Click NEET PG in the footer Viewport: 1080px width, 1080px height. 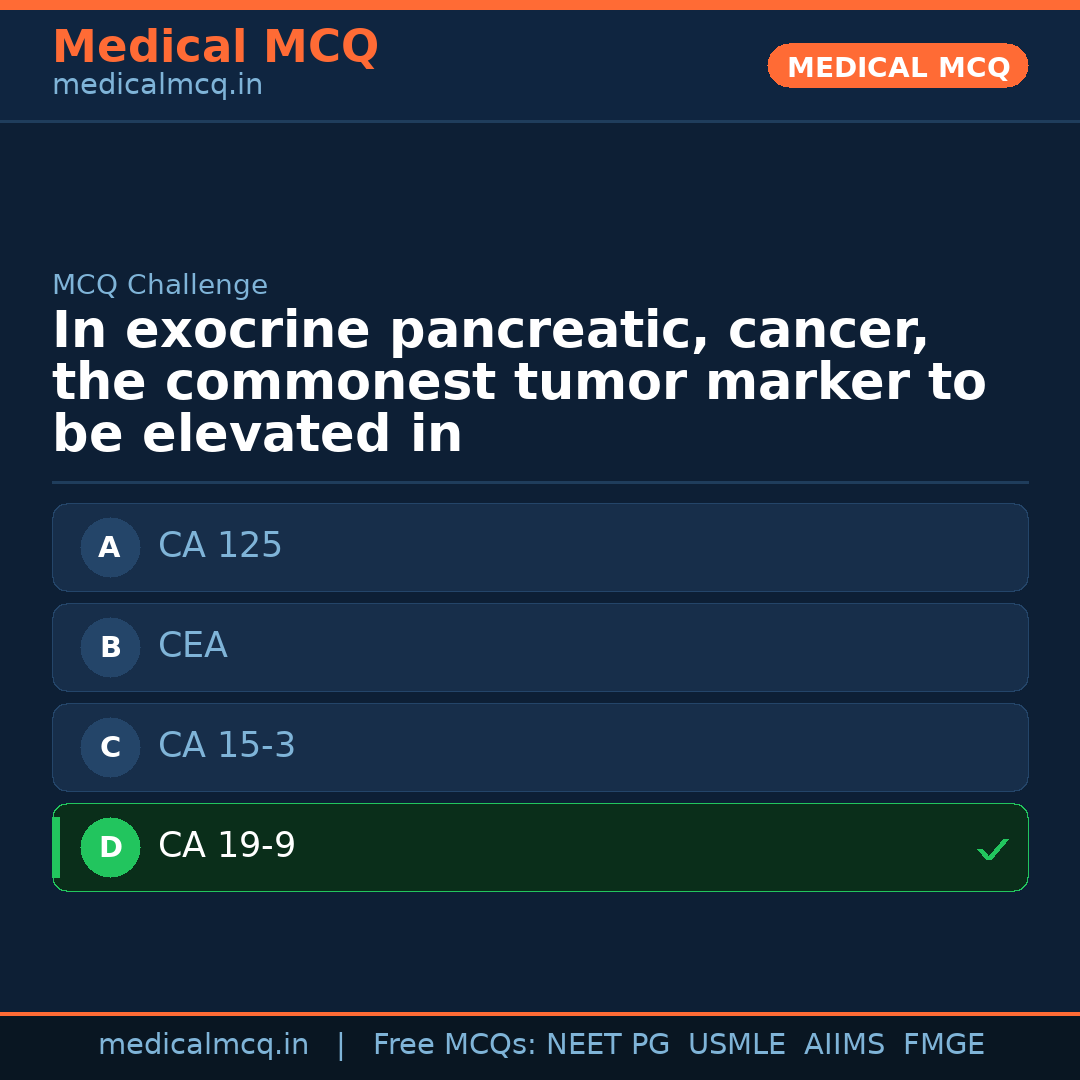[608, 1045]
